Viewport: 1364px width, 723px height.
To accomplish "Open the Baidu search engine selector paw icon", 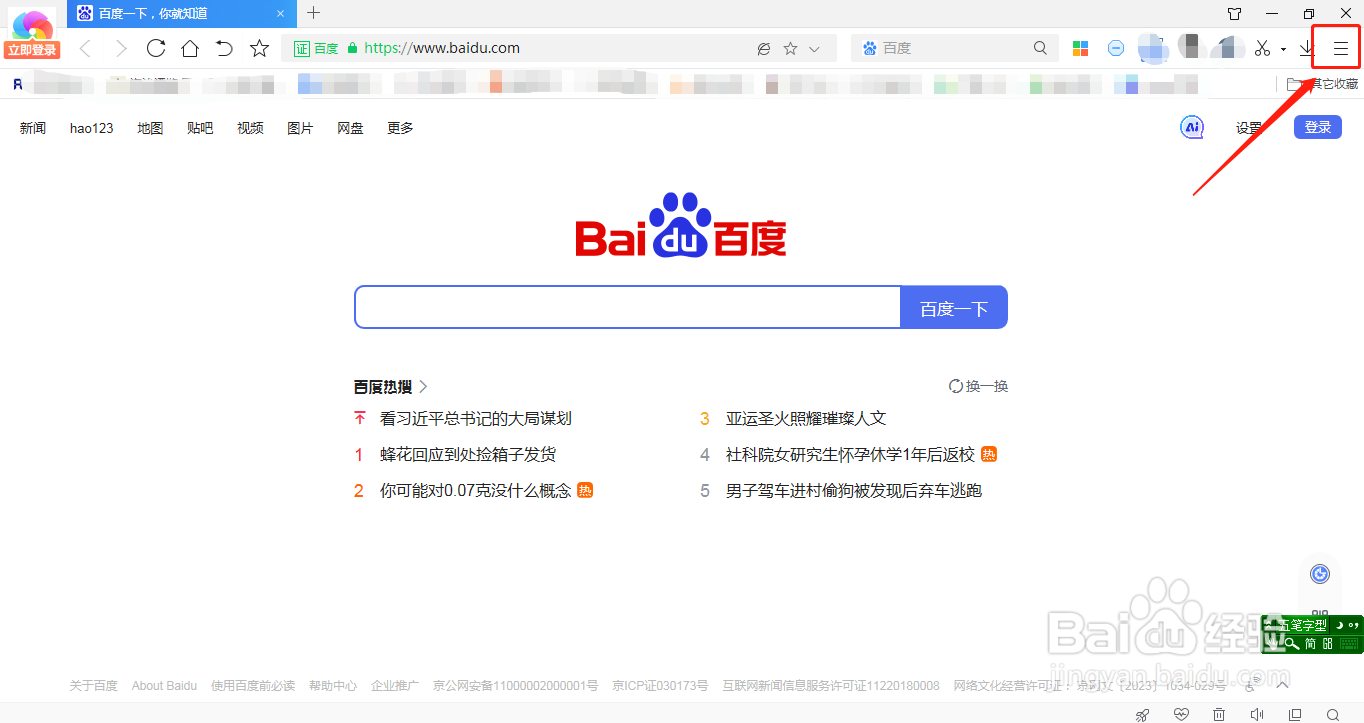I will (x=869, y=48).
